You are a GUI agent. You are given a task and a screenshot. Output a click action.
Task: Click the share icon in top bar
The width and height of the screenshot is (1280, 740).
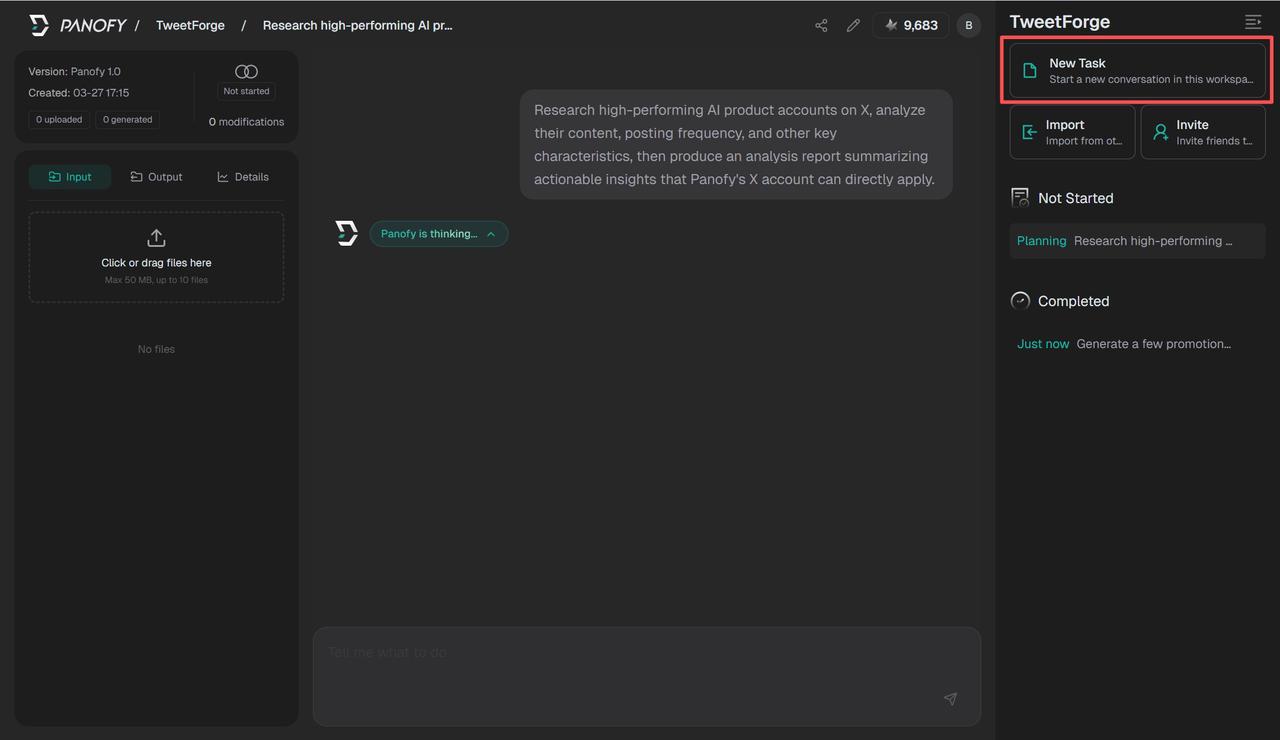tap(821, 25)
